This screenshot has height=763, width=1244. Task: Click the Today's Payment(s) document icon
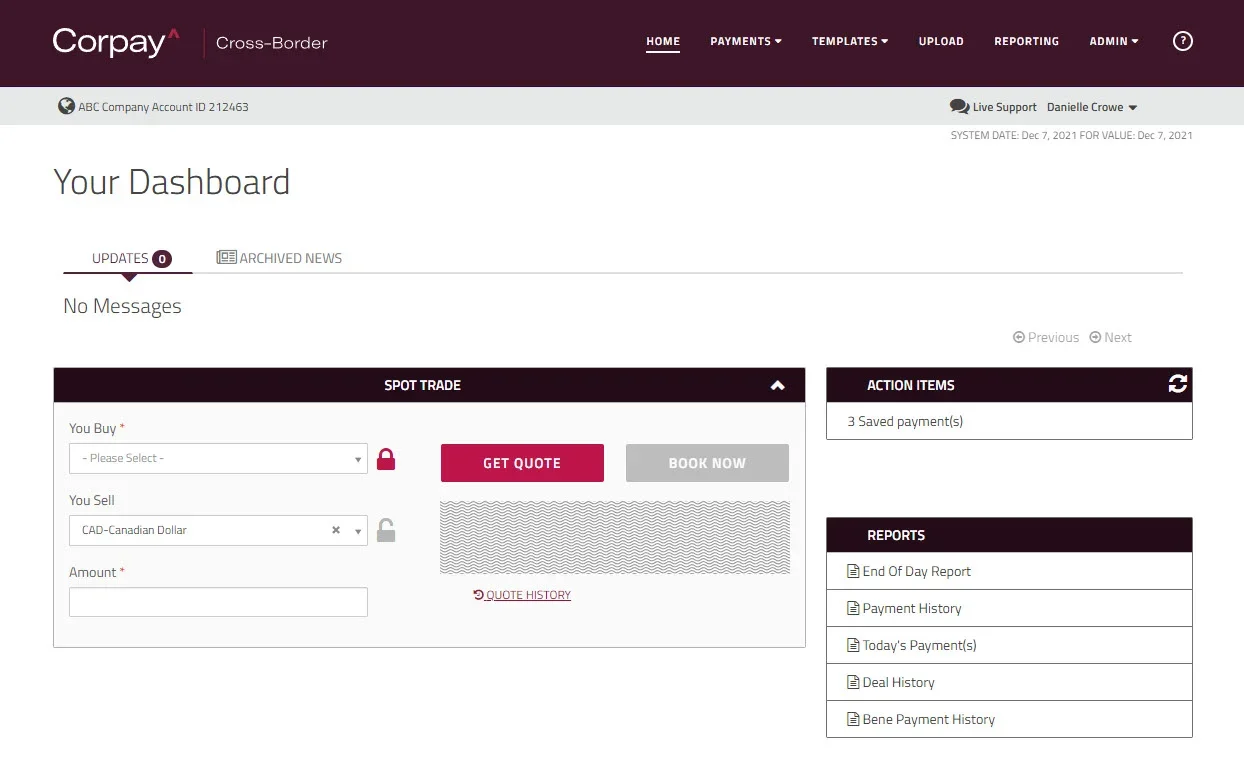[x=853, y=645]
